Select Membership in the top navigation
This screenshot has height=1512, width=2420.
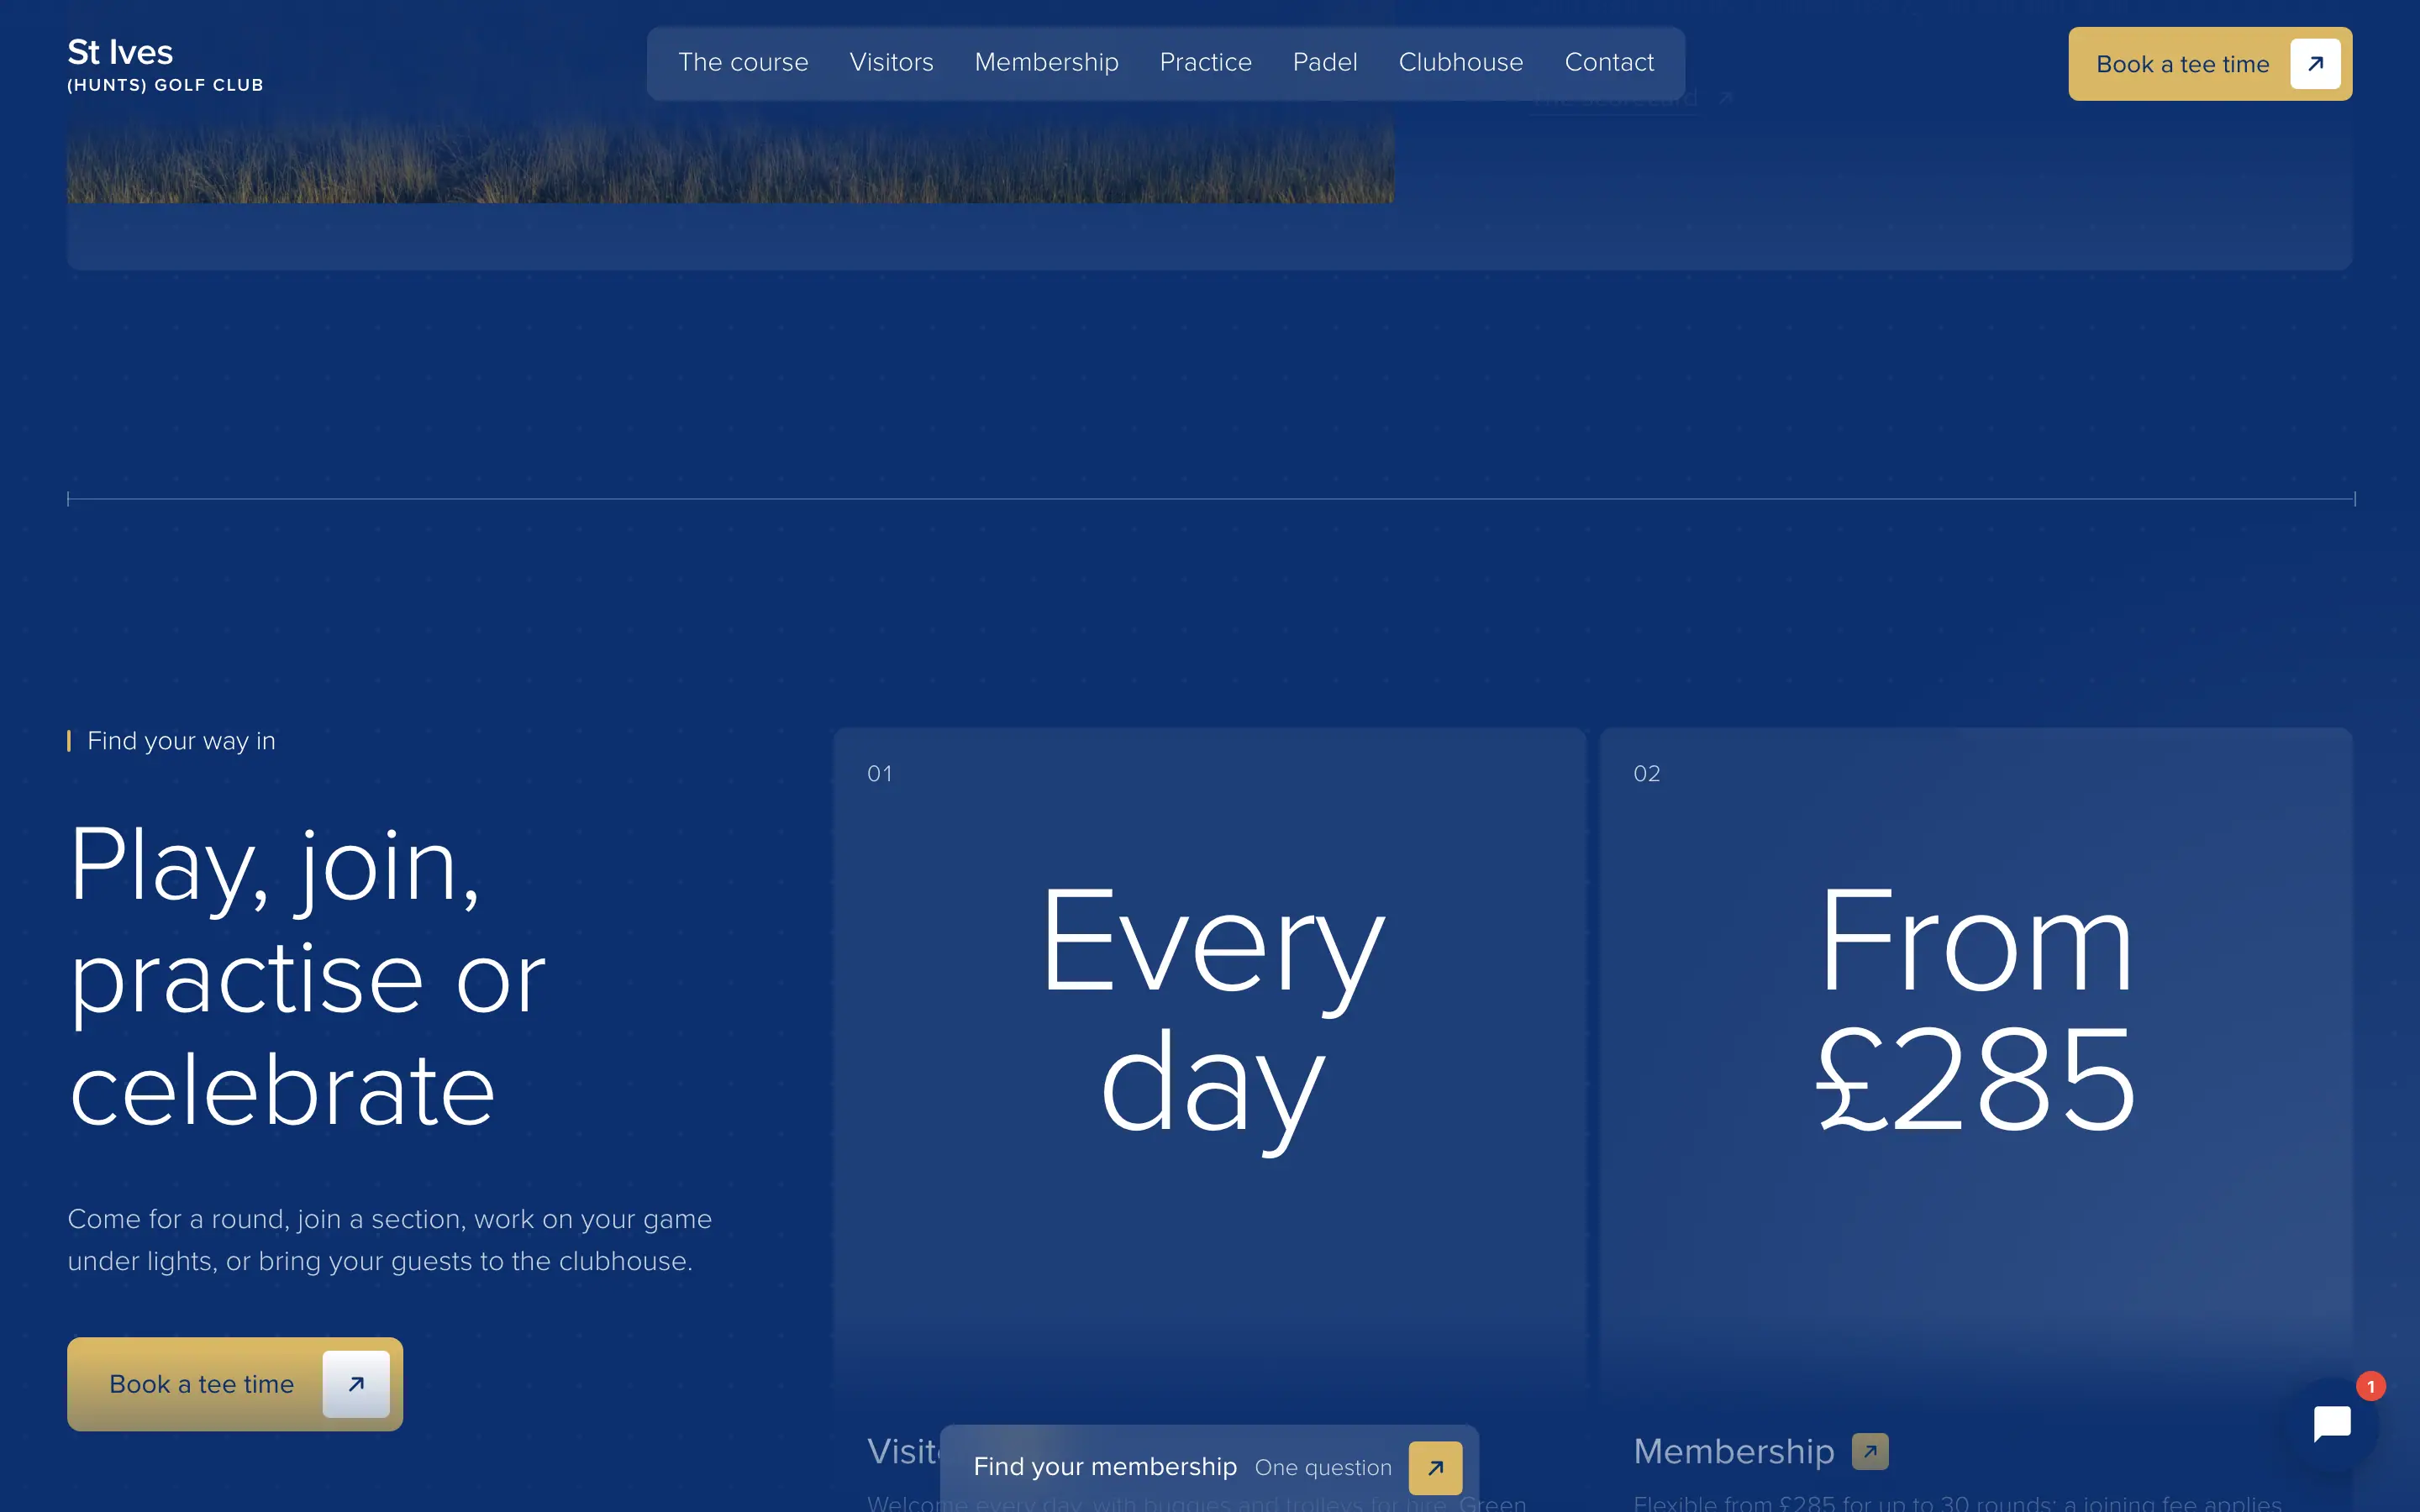pos(1046,62)
